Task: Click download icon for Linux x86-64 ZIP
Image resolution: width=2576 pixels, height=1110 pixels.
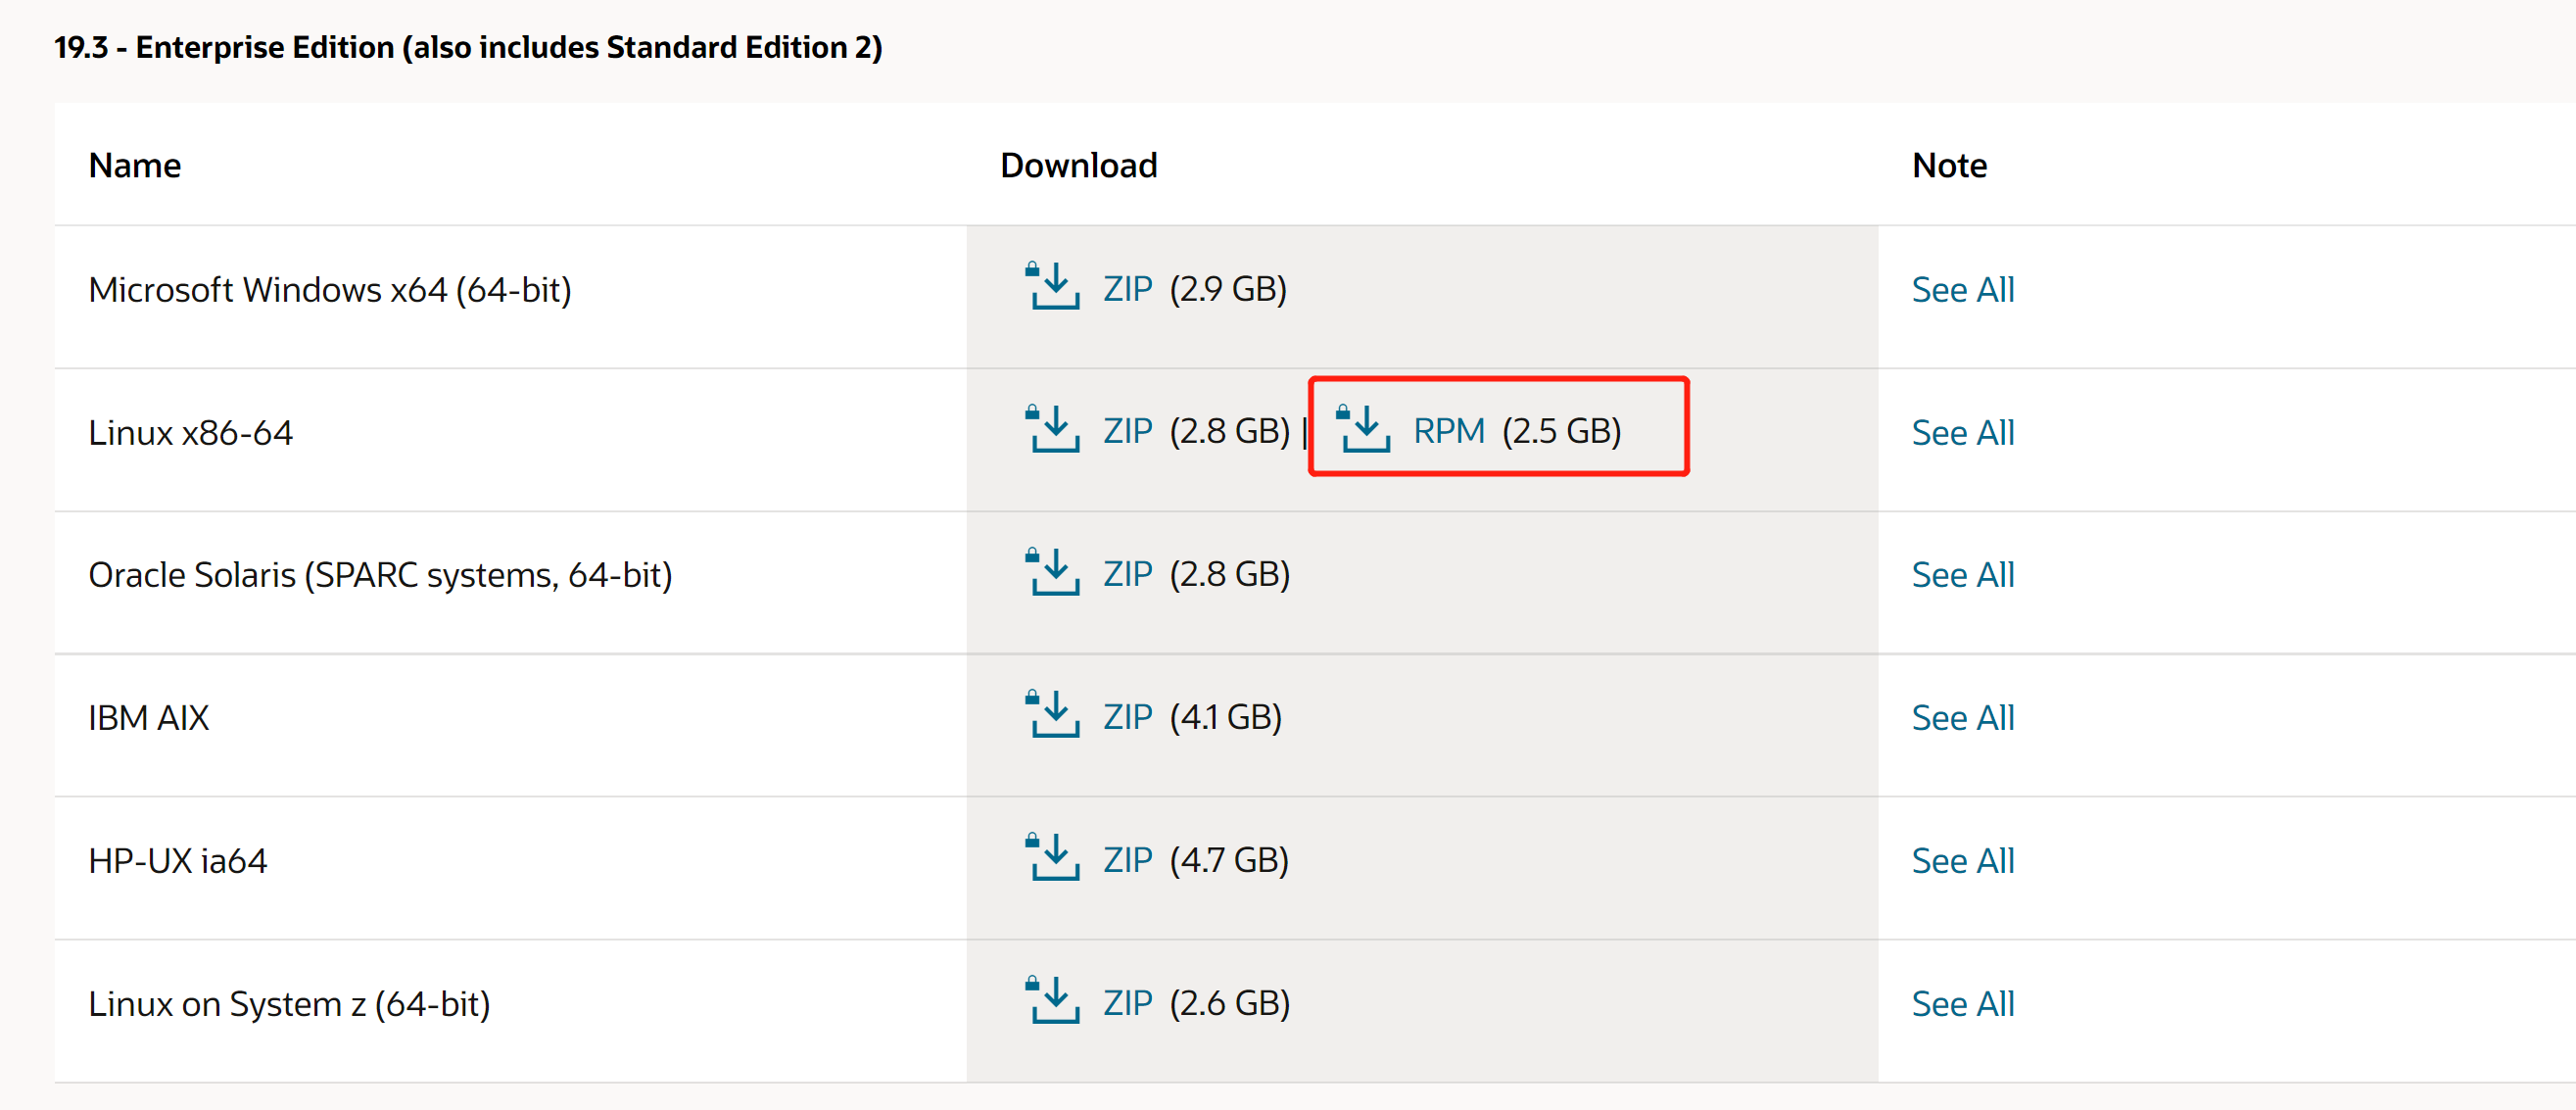Action: [1053, 430]
